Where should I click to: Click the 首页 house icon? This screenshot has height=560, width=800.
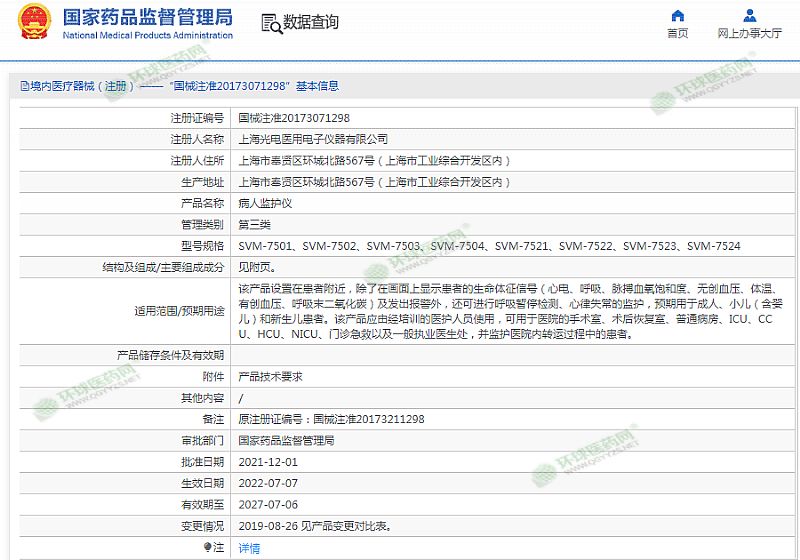tap(677, 15)
